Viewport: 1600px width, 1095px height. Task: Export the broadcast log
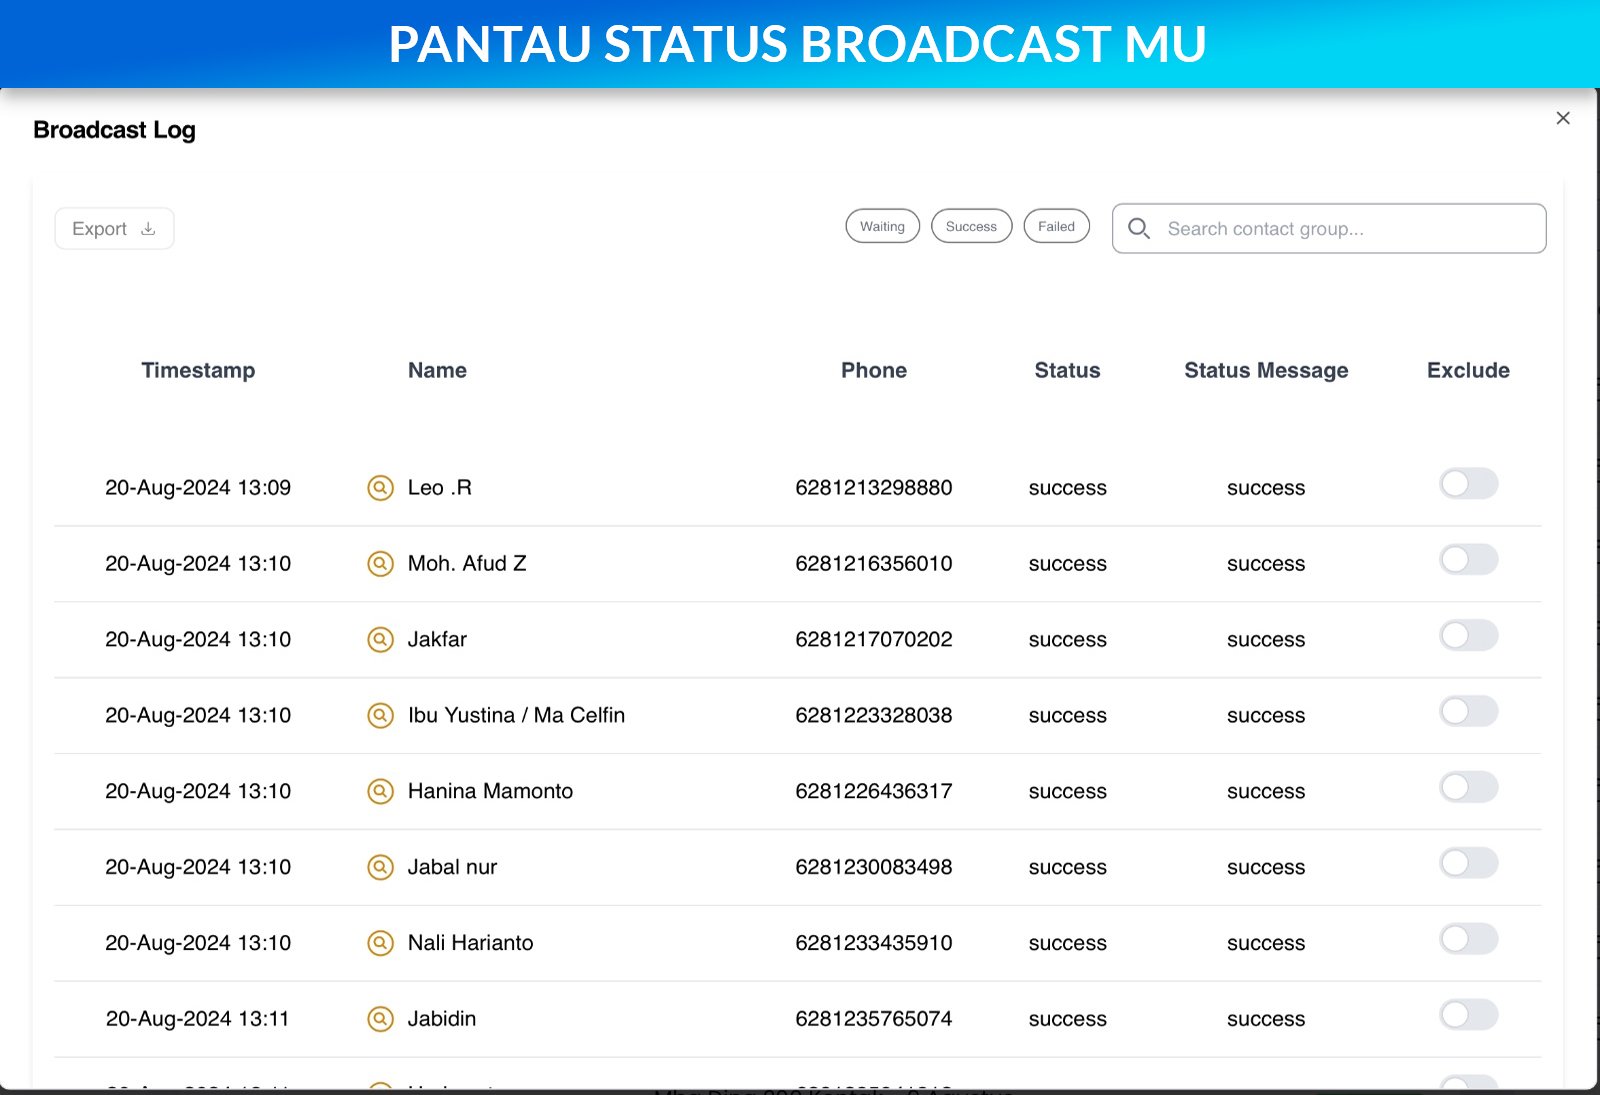114,229
